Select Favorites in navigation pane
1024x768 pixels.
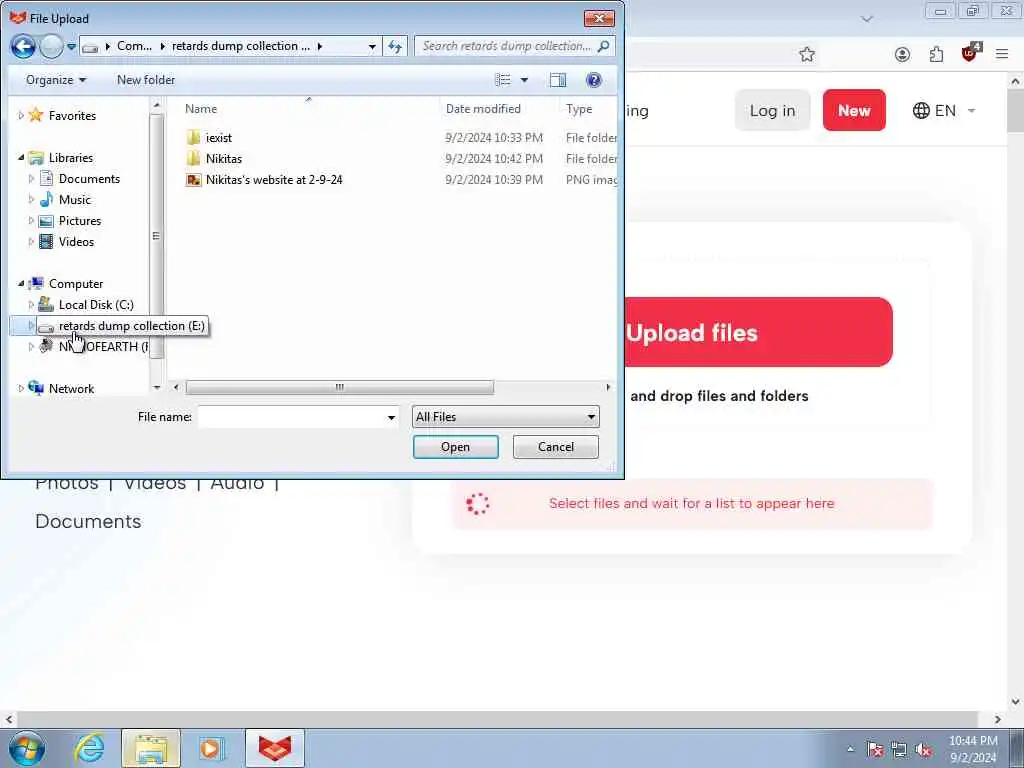click(x=72, y=116)
